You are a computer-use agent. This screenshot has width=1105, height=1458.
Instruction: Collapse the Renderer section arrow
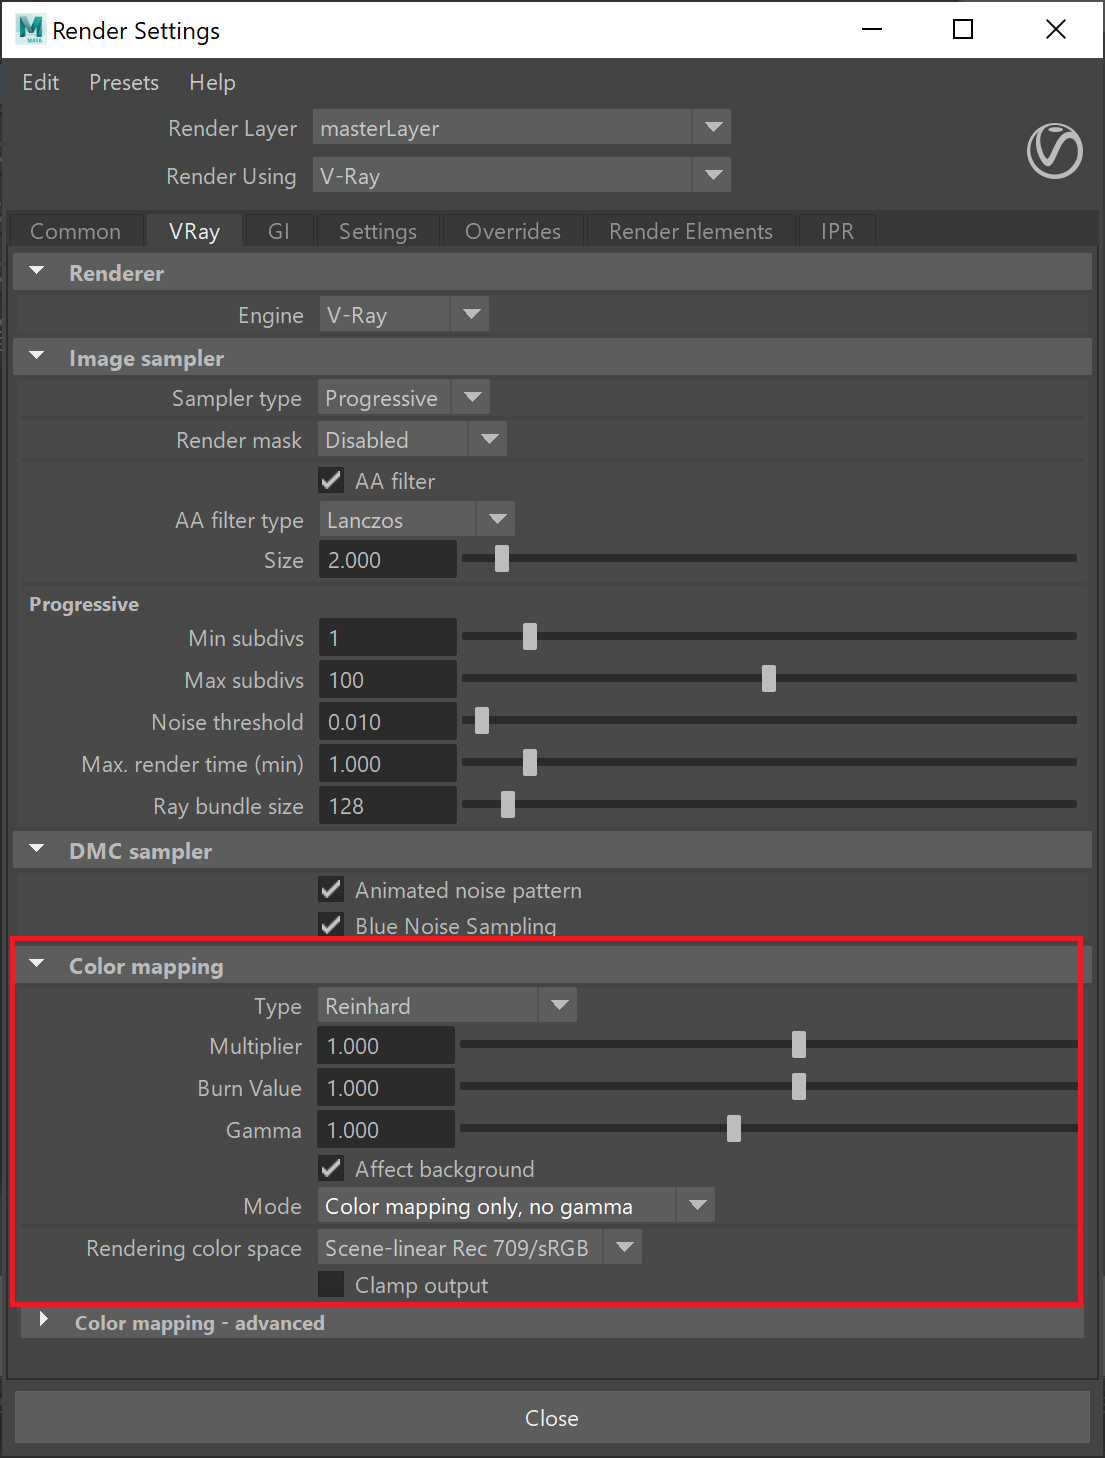coord(38,271)
